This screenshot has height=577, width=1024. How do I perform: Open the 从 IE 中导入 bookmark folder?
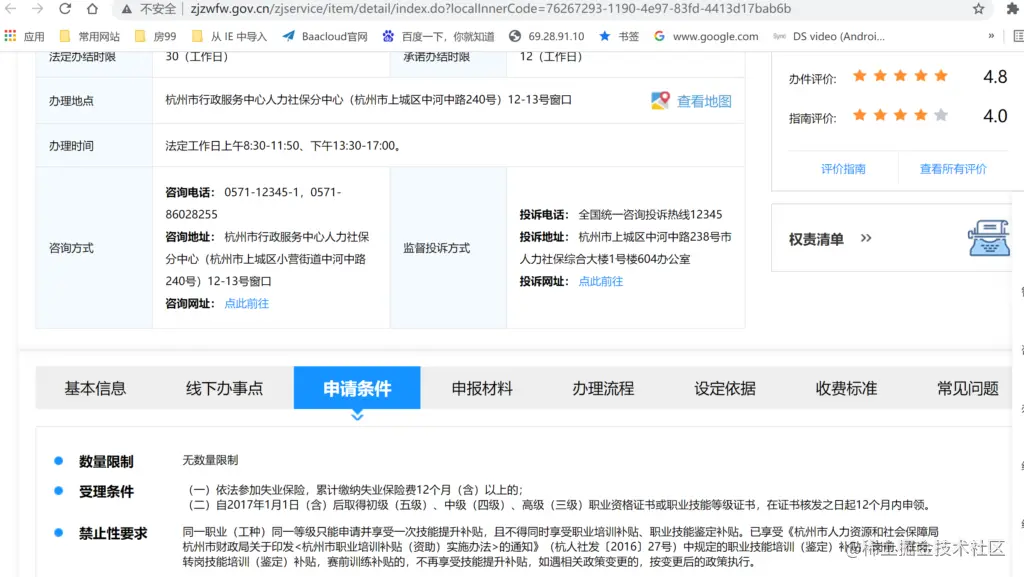(x=229, y=36)
